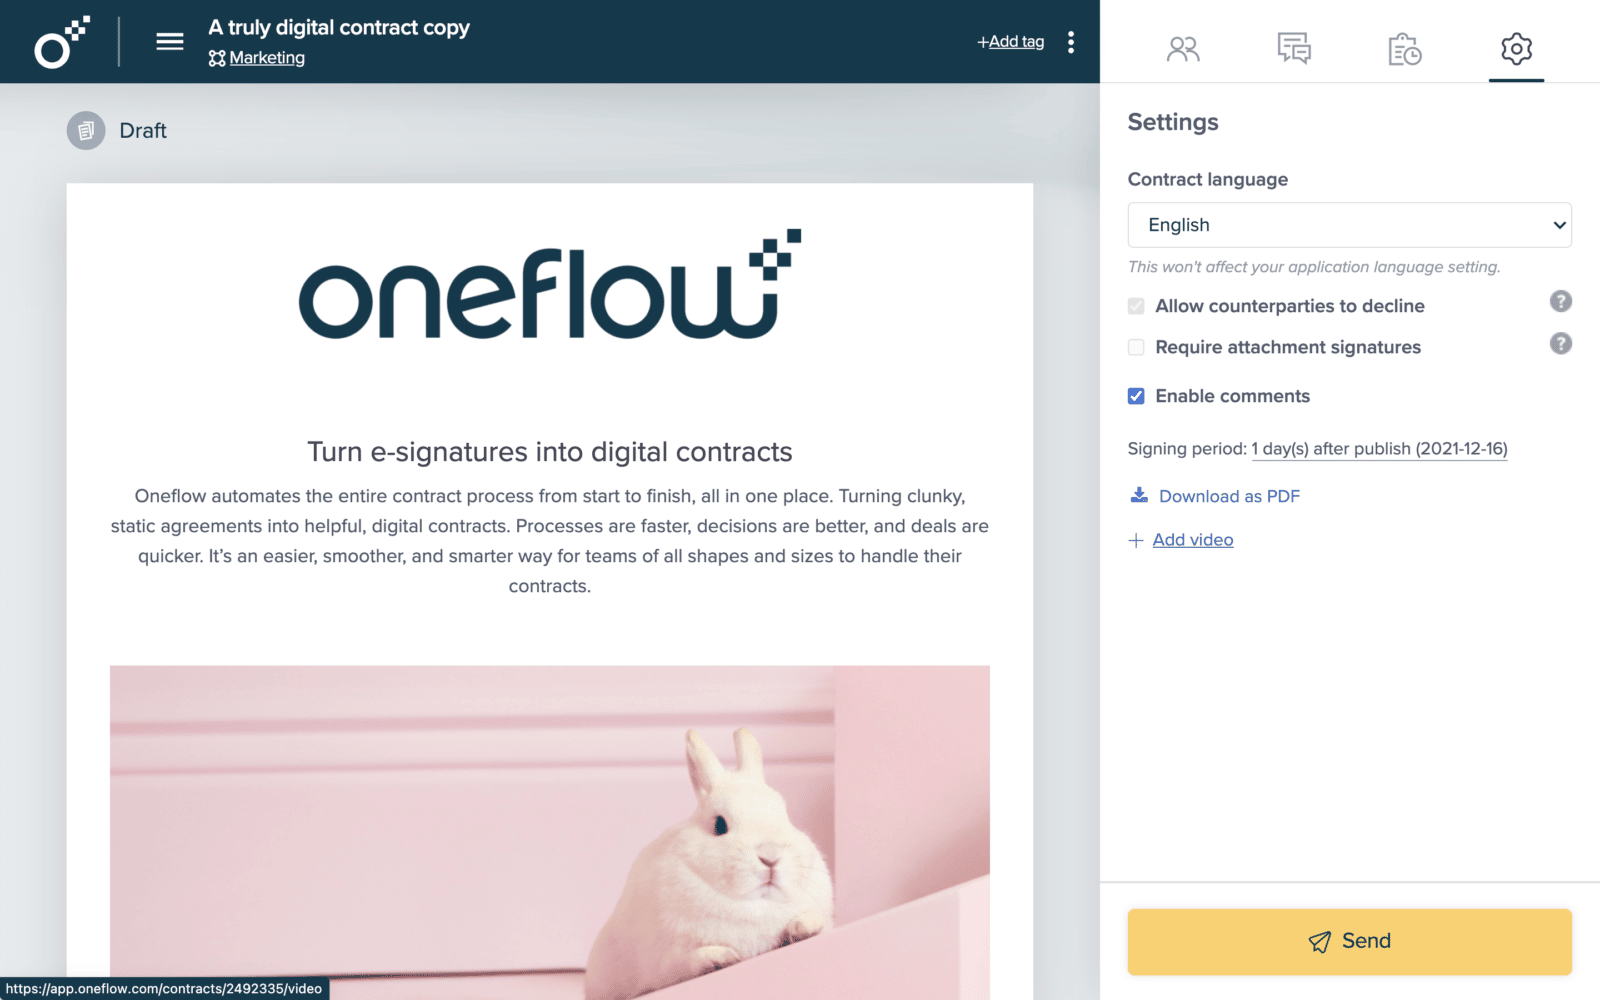Open the comments panel
The width and height of the screenshot is (1600, 1000).
point(1293,48)
